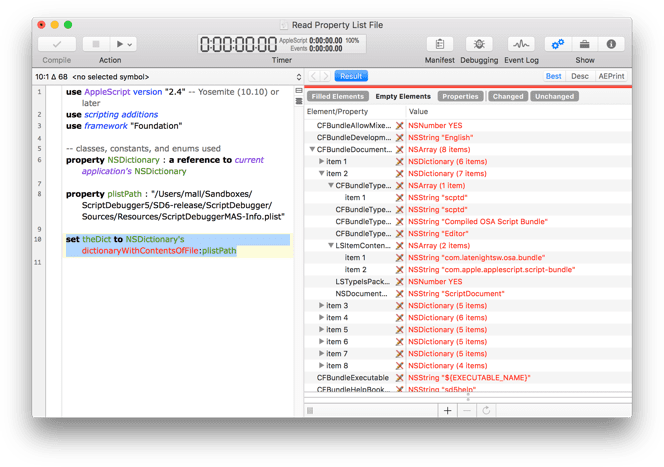Sort by Element/Property column header

(354, 112)
